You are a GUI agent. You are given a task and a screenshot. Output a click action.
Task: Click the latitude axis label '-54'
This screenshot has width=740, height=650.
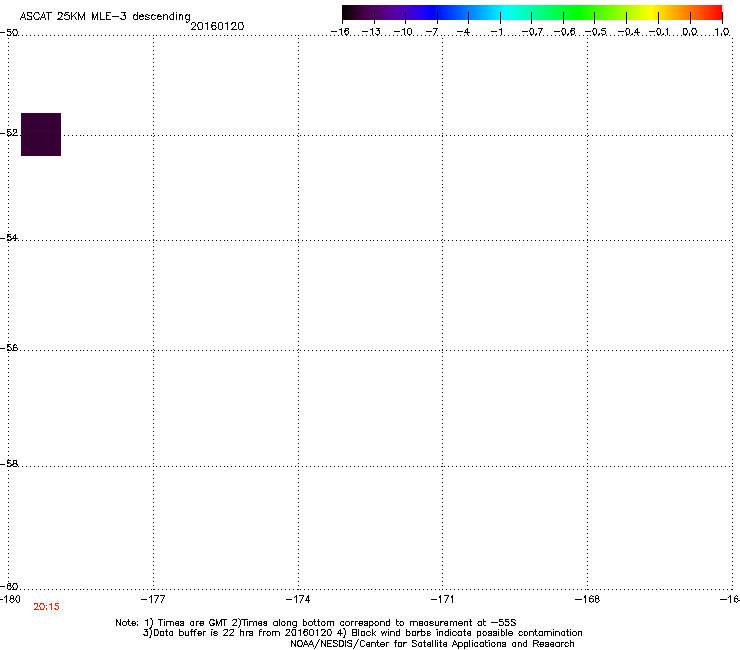tap(9, 237)
